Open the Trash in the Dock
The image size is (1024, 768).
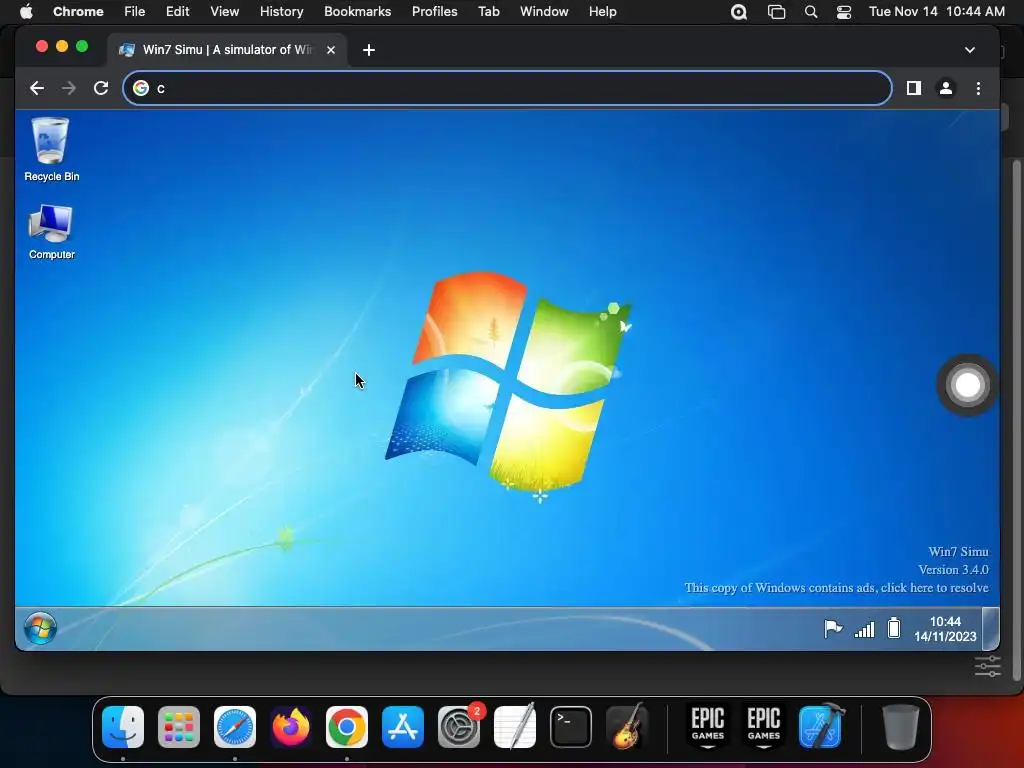pyautogui.click(x=901, y=727)
